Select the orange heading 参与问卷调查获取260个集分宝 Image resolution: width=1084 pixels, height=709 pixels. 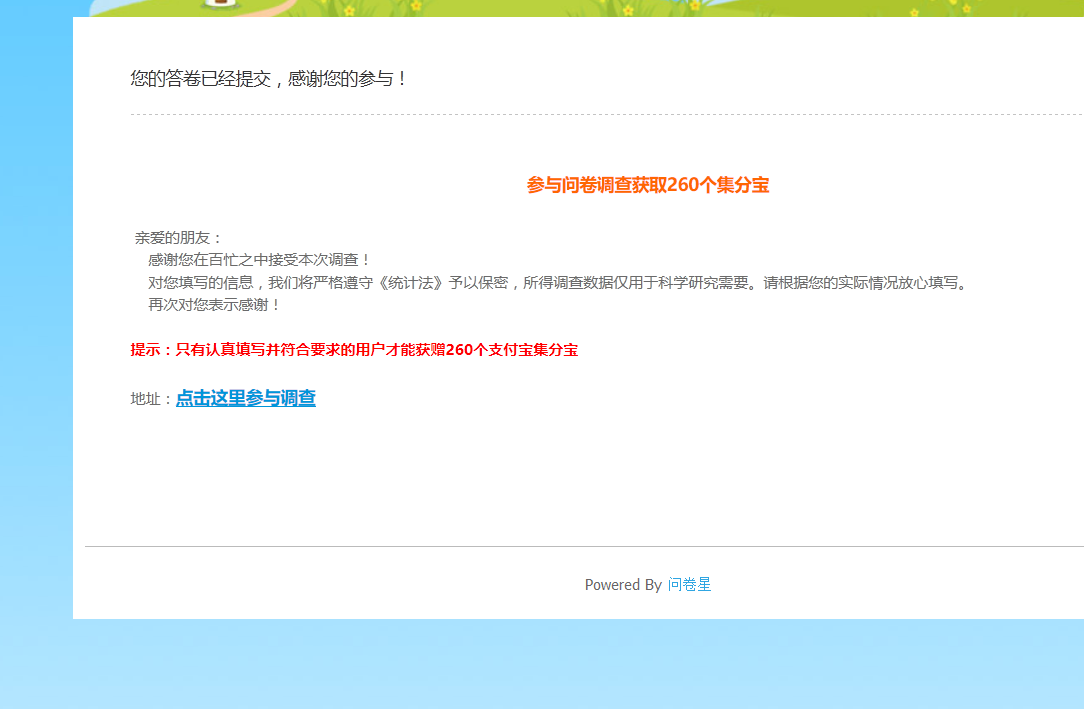pyautogui.click(x=648, y=185)
